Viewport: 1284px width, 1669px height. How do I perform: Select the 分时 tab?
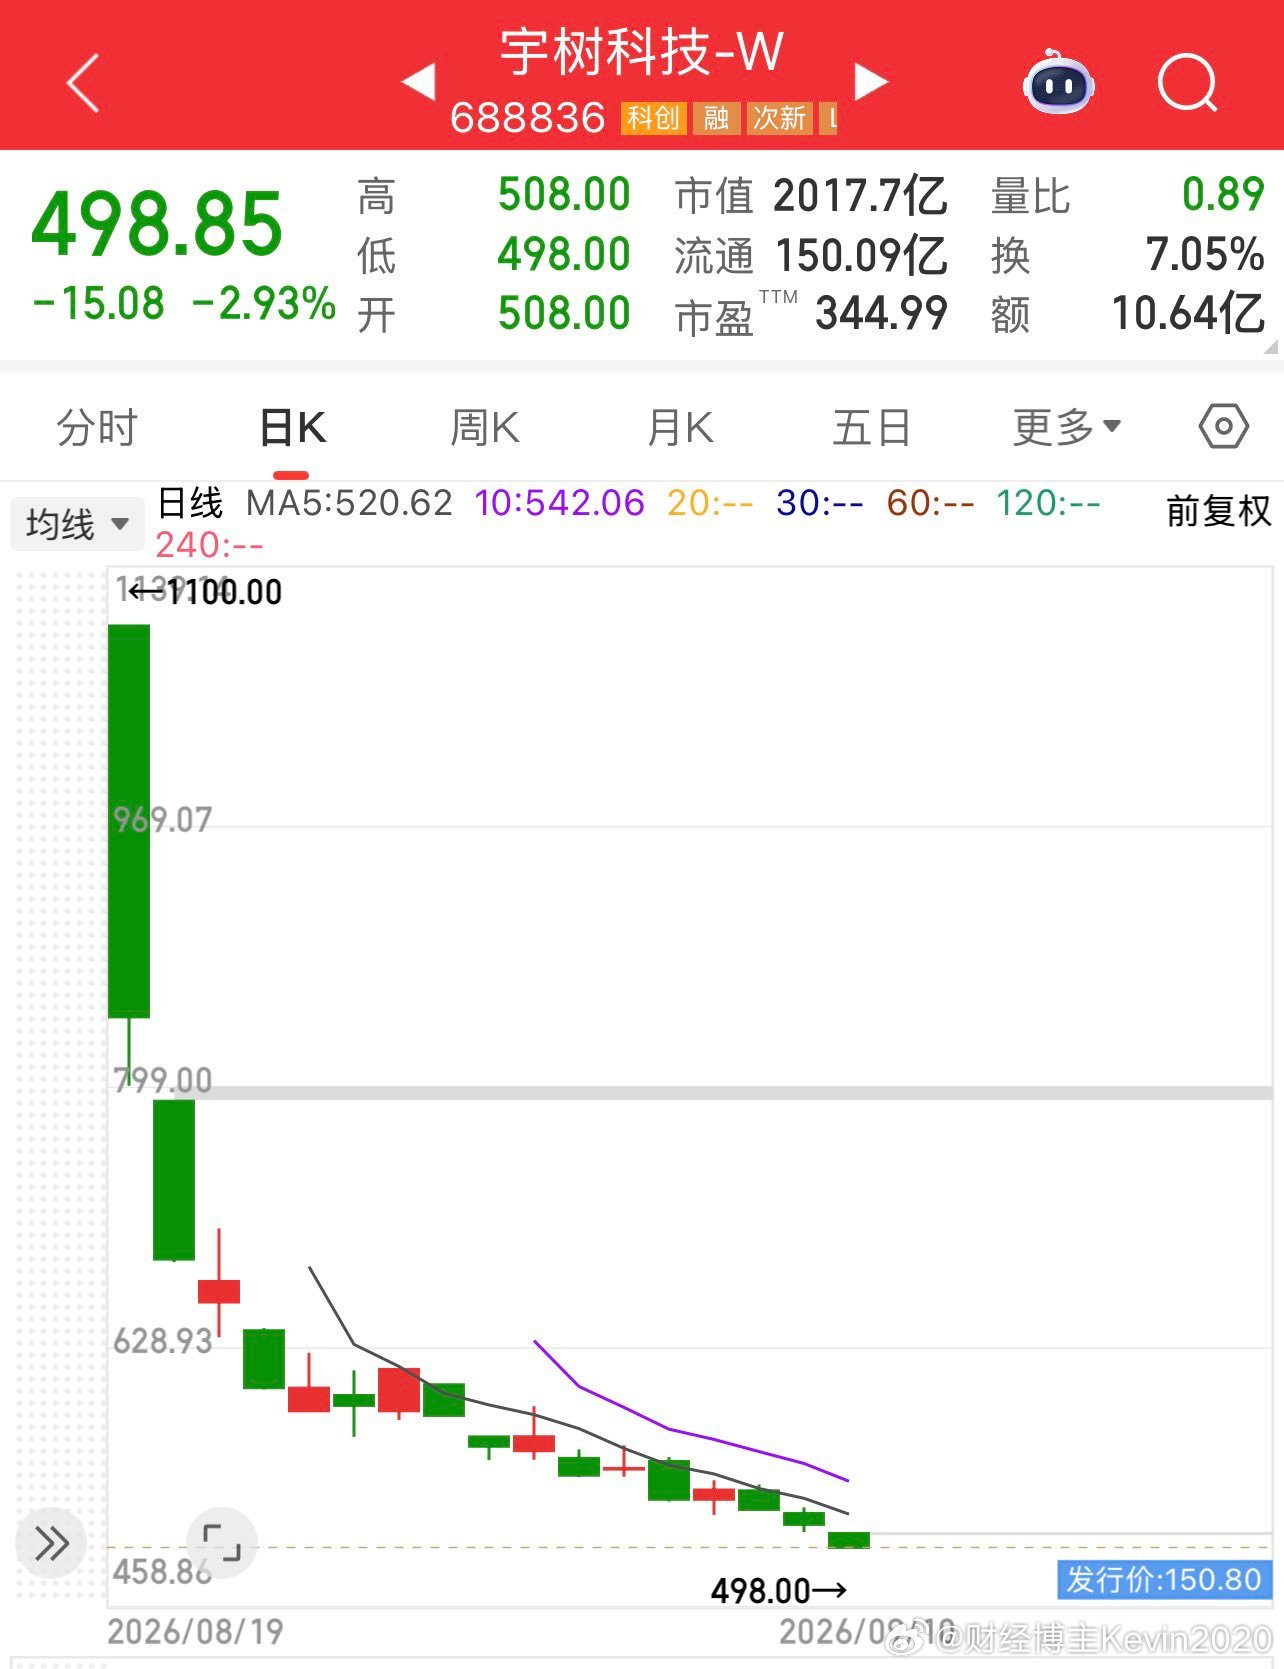tap(97, 428)
